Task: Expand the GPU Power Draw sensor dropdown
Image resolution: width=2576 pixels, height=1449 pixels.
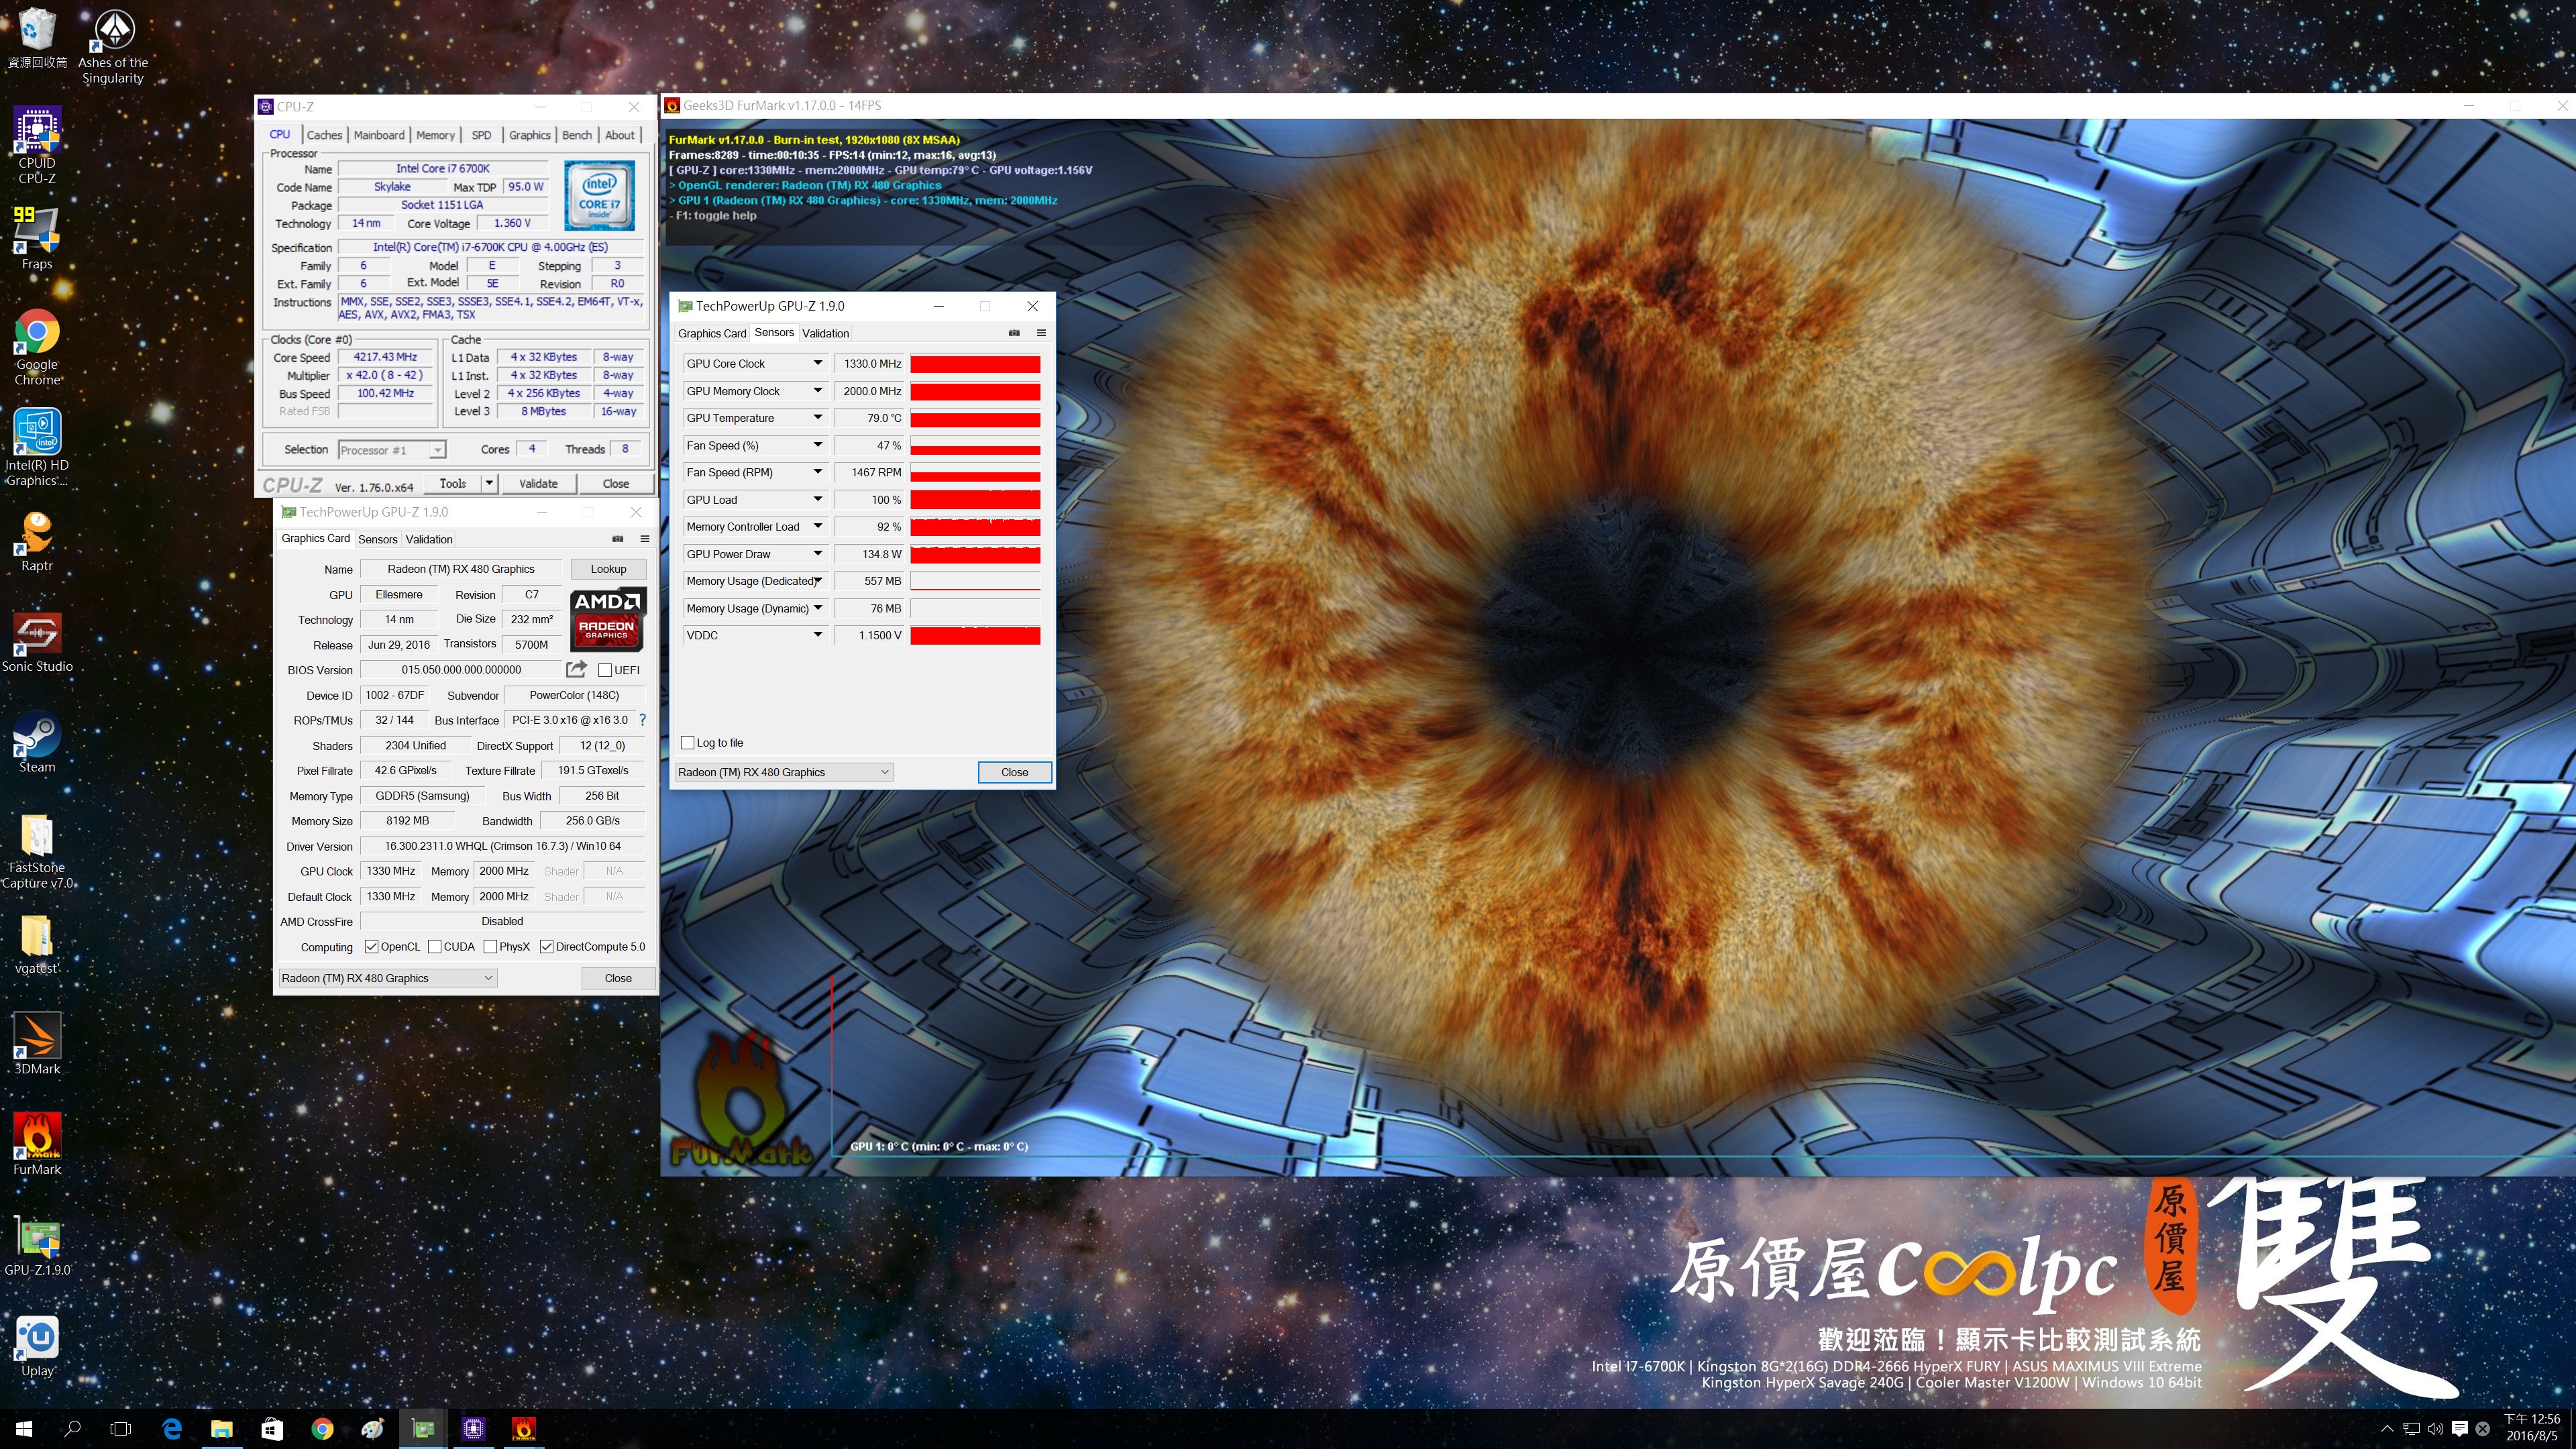Action: coord(817,554)
